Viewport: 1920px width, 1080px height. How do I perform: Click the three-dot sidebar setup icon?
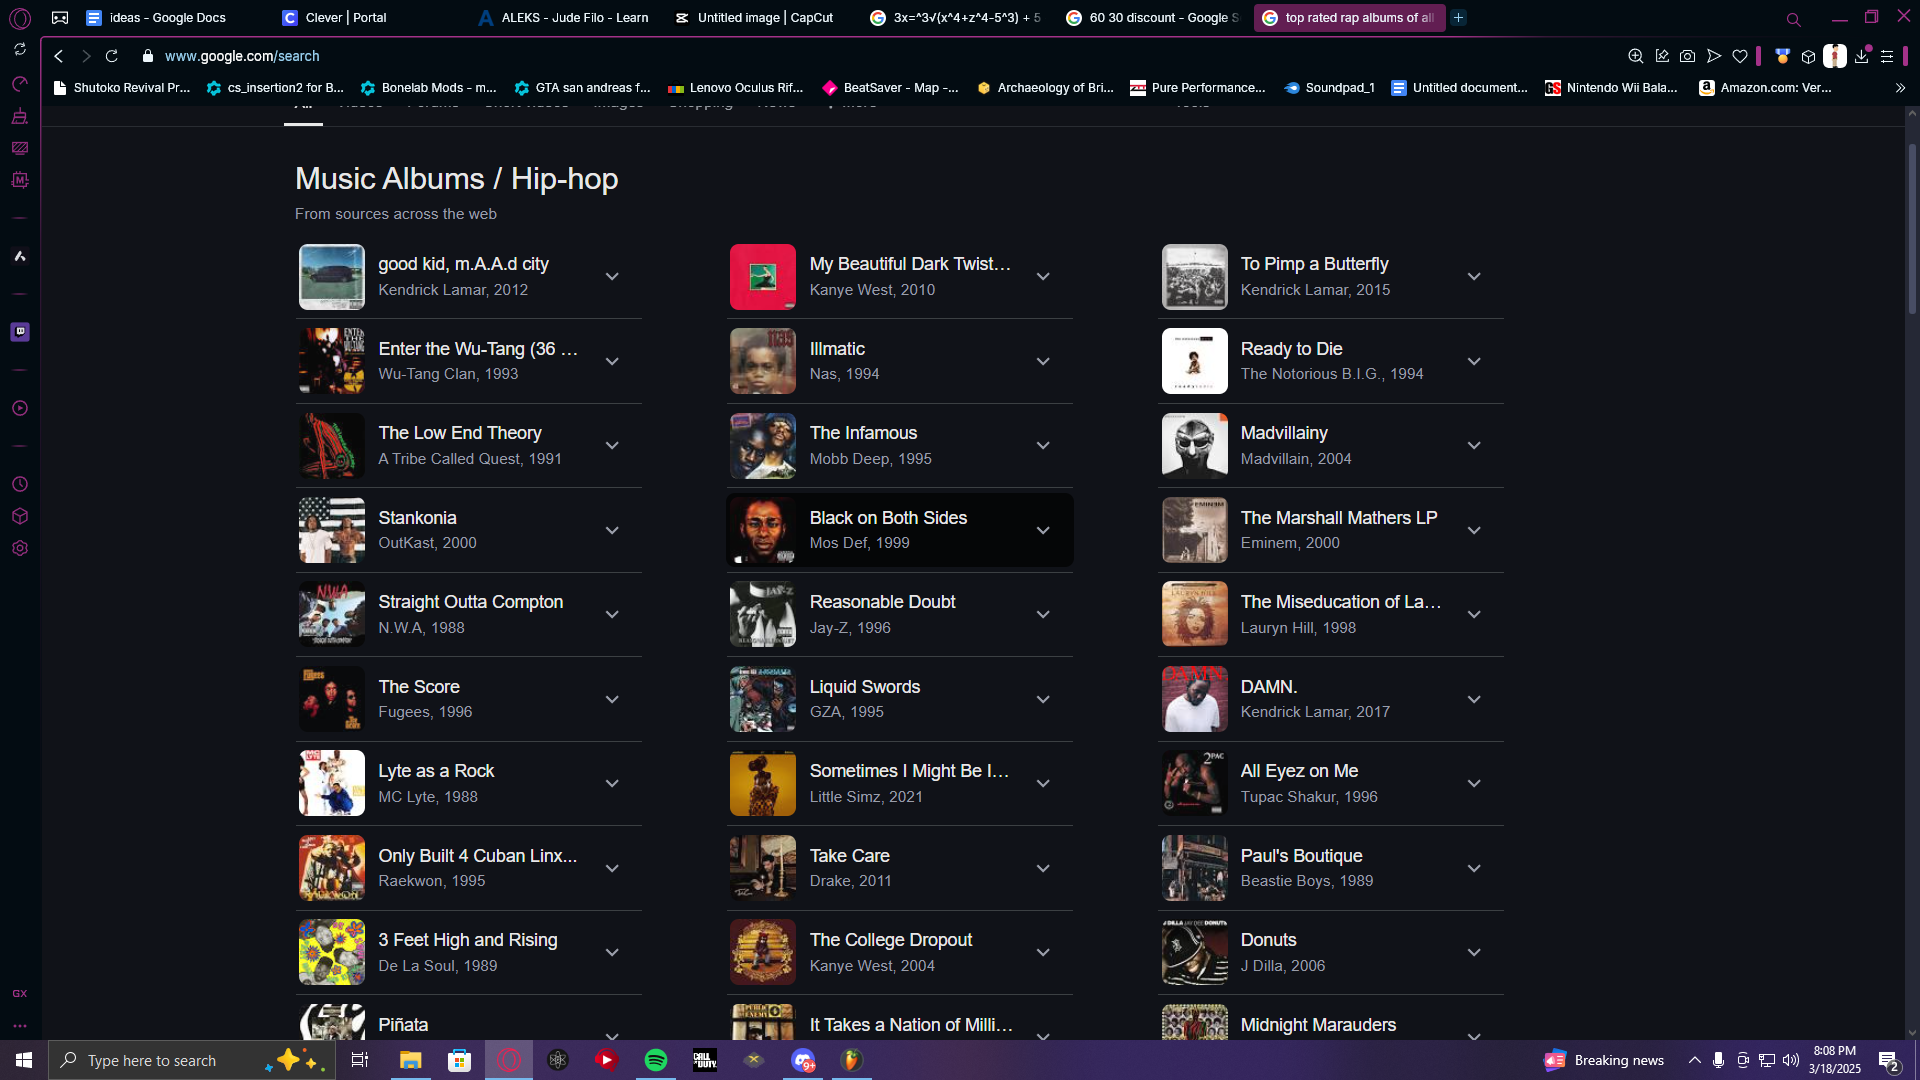(20, 1026)
